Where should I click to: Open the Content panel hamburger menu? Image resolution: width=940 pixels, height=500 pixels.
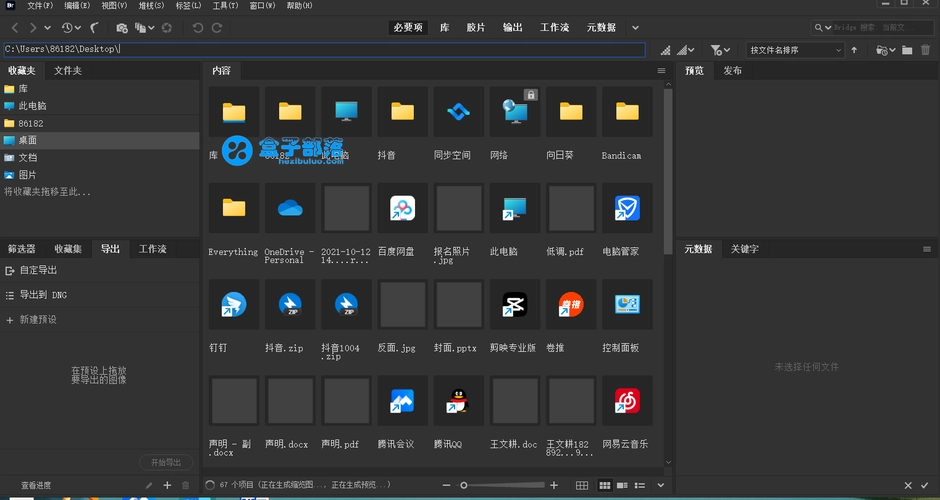(661, 71)
